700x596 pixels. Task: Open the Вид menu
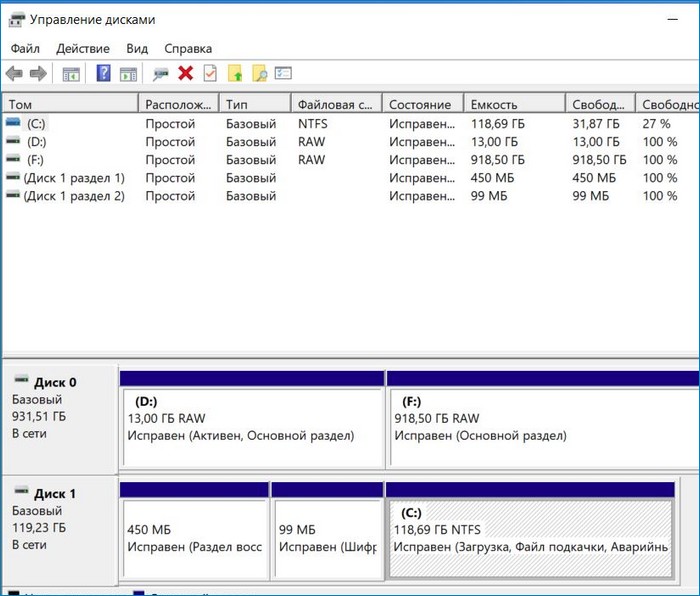[137, 48]
